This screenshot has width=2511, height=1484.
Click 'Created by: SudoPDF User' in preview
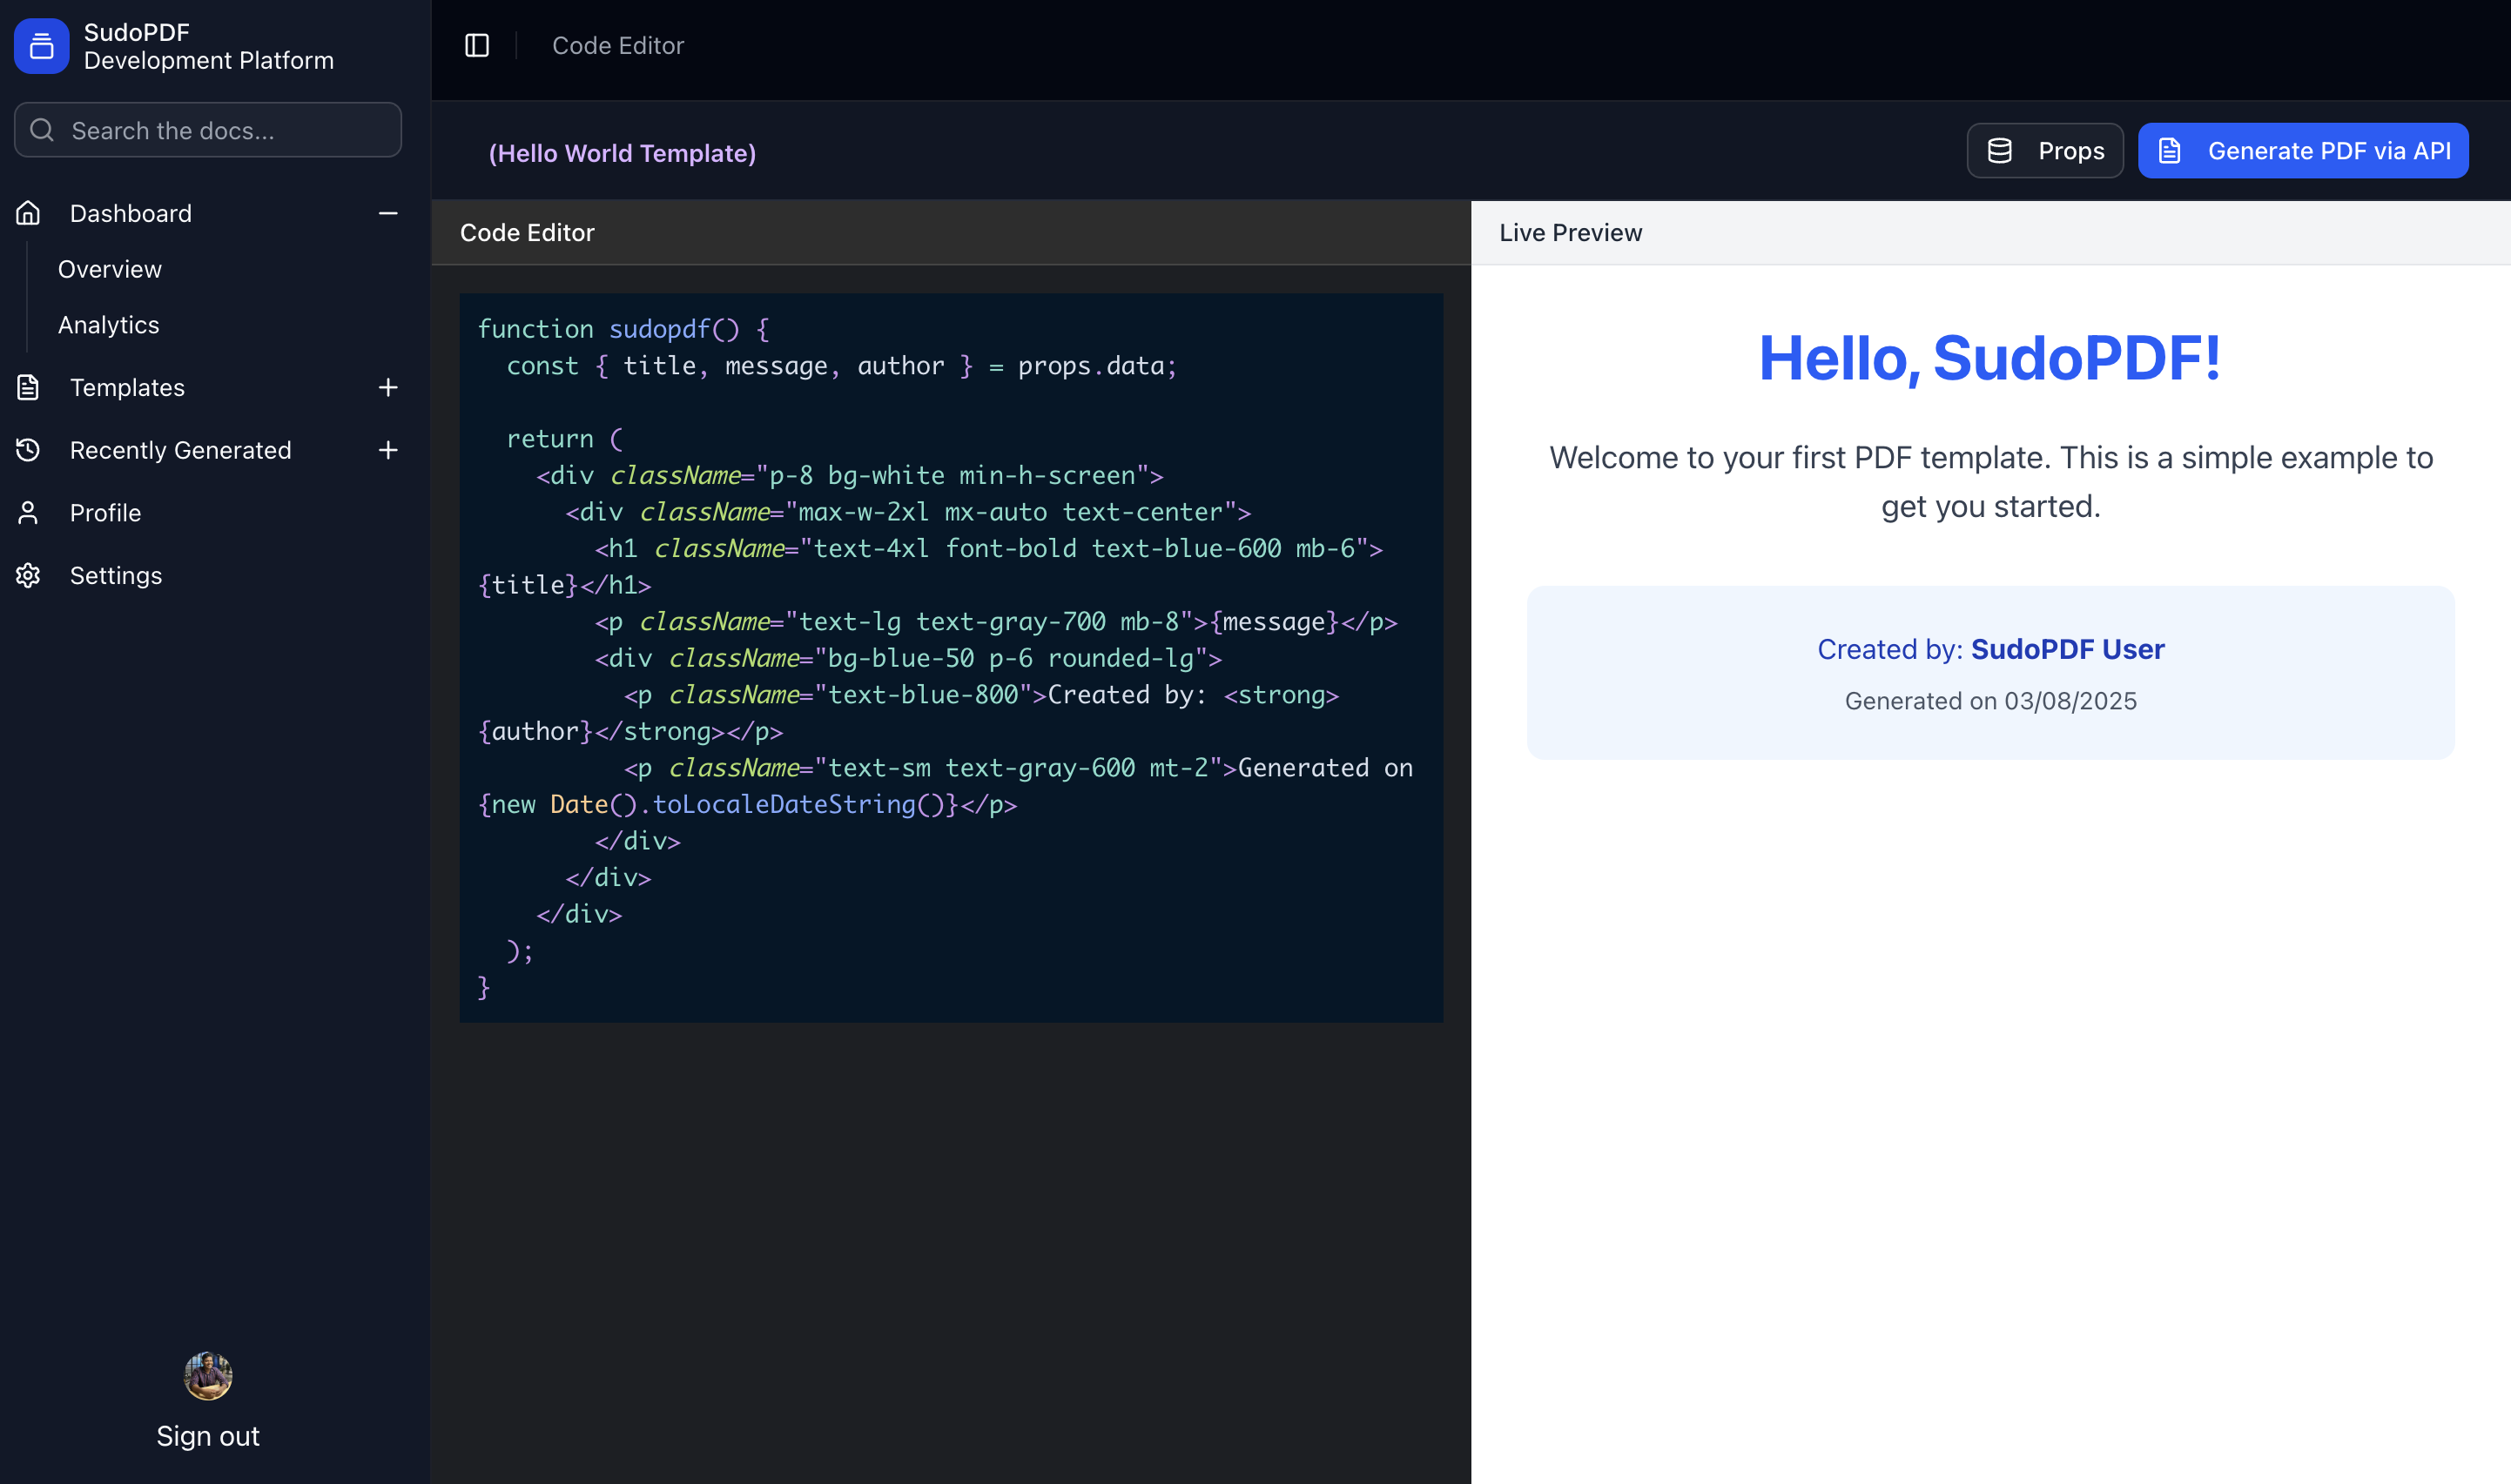1990,650
